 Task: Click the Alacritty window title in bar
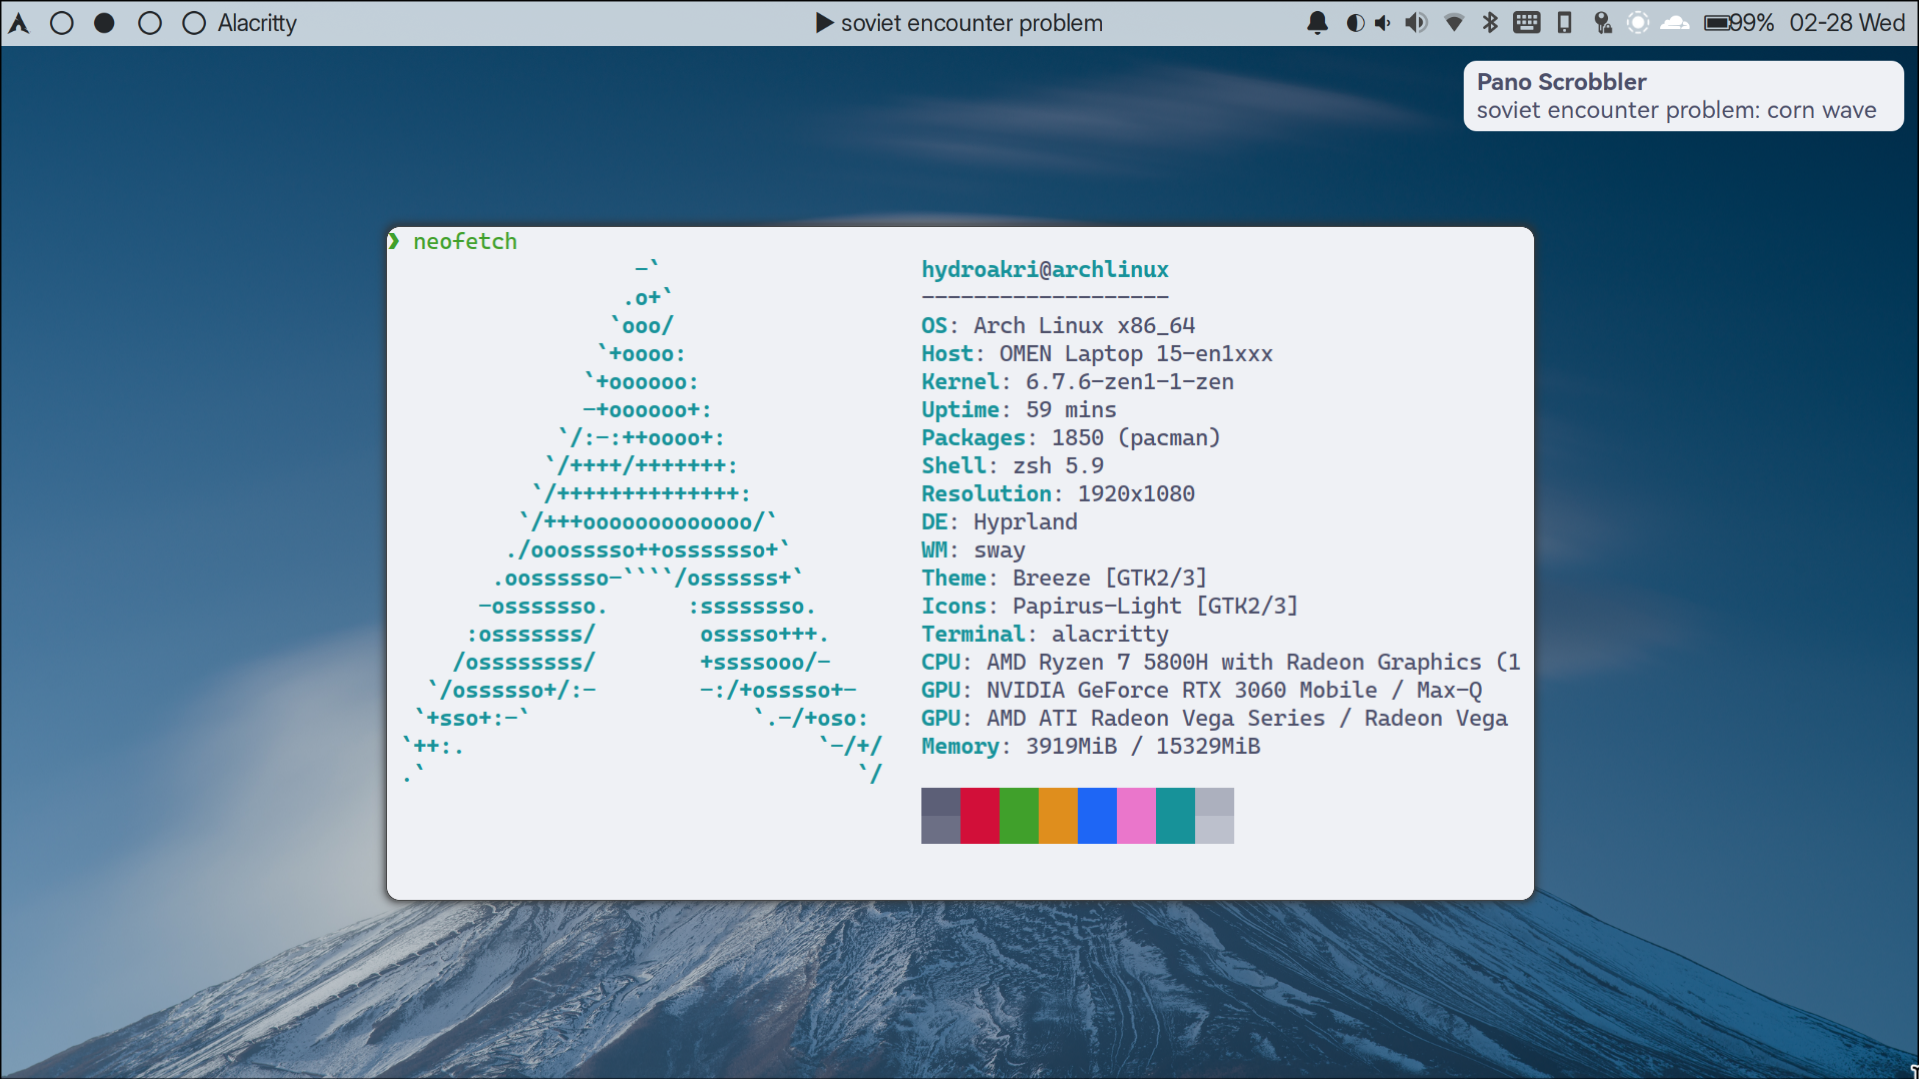tap(257, 23)
